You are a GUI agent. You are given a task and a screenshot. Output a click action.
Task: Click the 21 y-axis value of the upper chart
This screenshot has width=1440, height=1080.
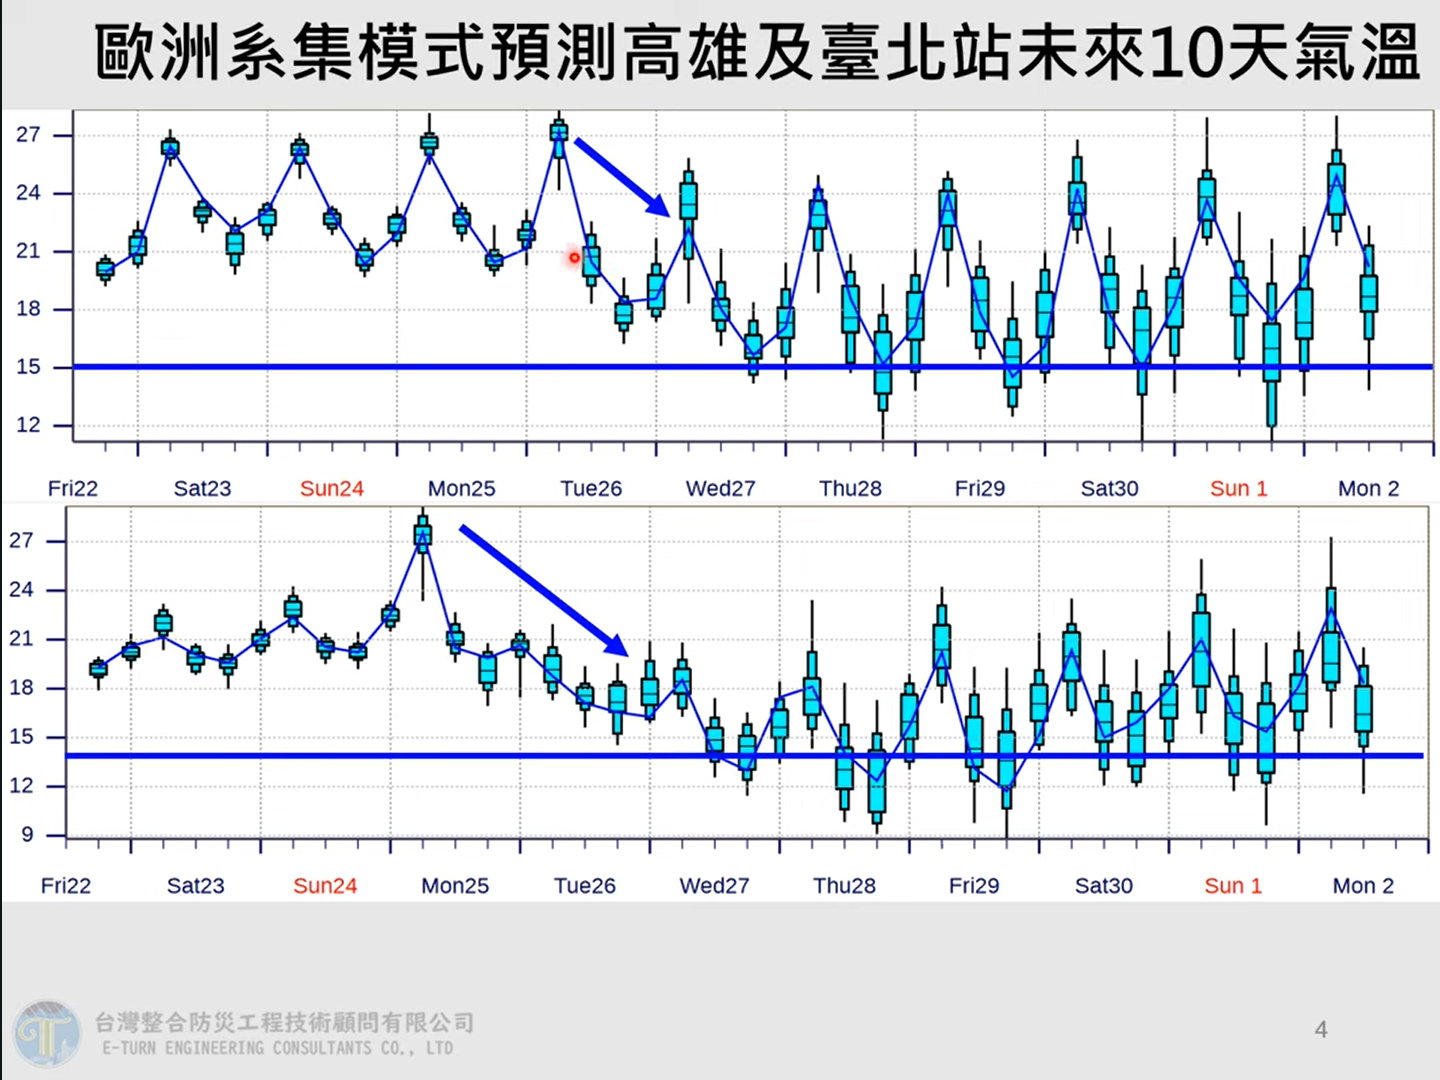(x=28, y=250)
